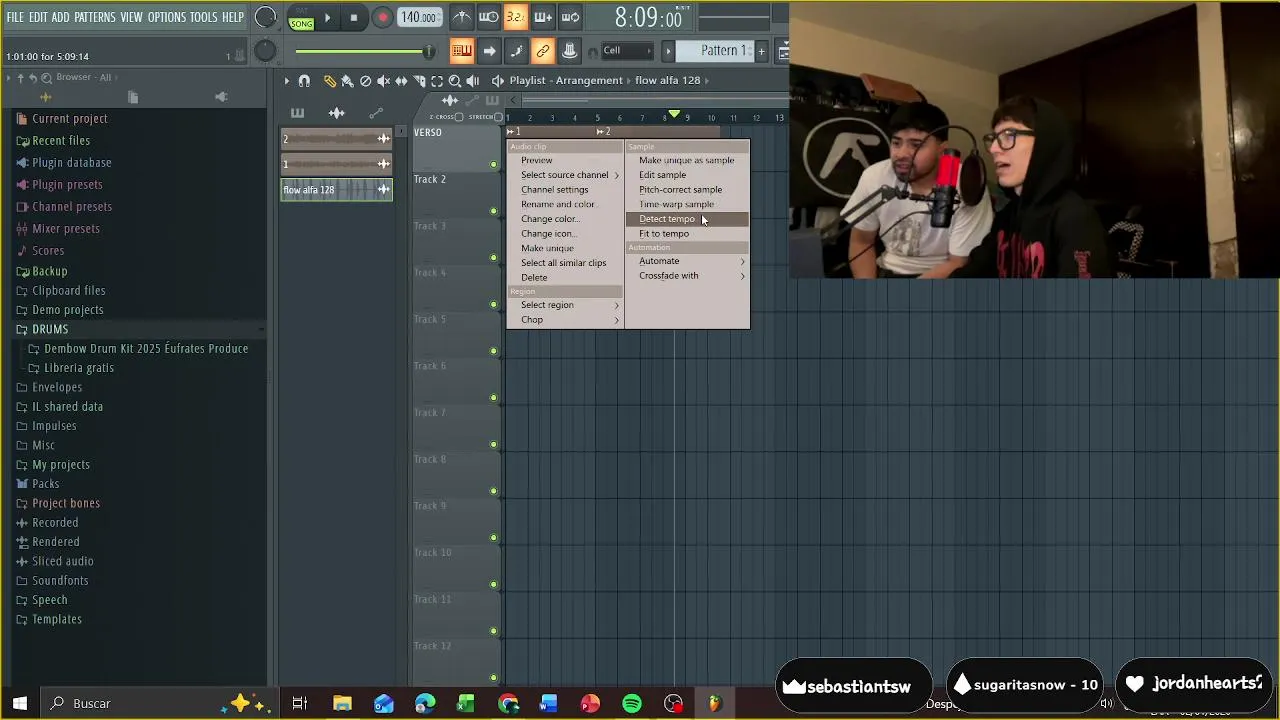Image resolution: width=1280 pixels, height=720 pixels.
Task: Mute Track 2 with its green light
Action: 493,211
